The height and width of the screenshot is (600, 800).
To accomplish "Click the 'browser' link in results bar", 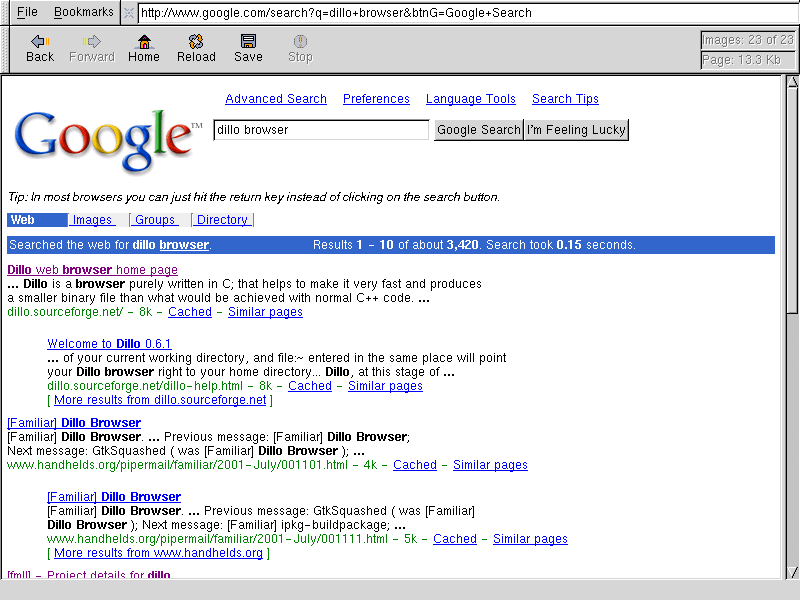I will click(184, 245).
